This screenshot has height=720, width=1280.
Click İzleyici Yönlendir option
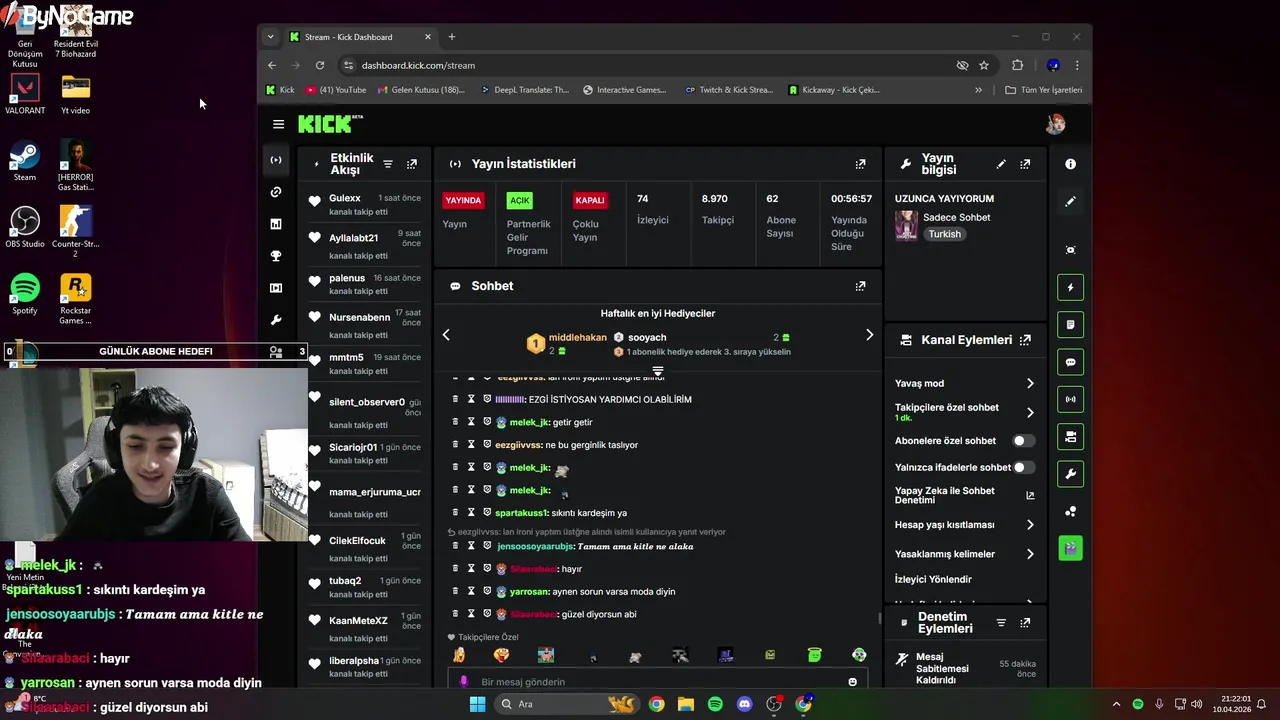tap(933, 579)
